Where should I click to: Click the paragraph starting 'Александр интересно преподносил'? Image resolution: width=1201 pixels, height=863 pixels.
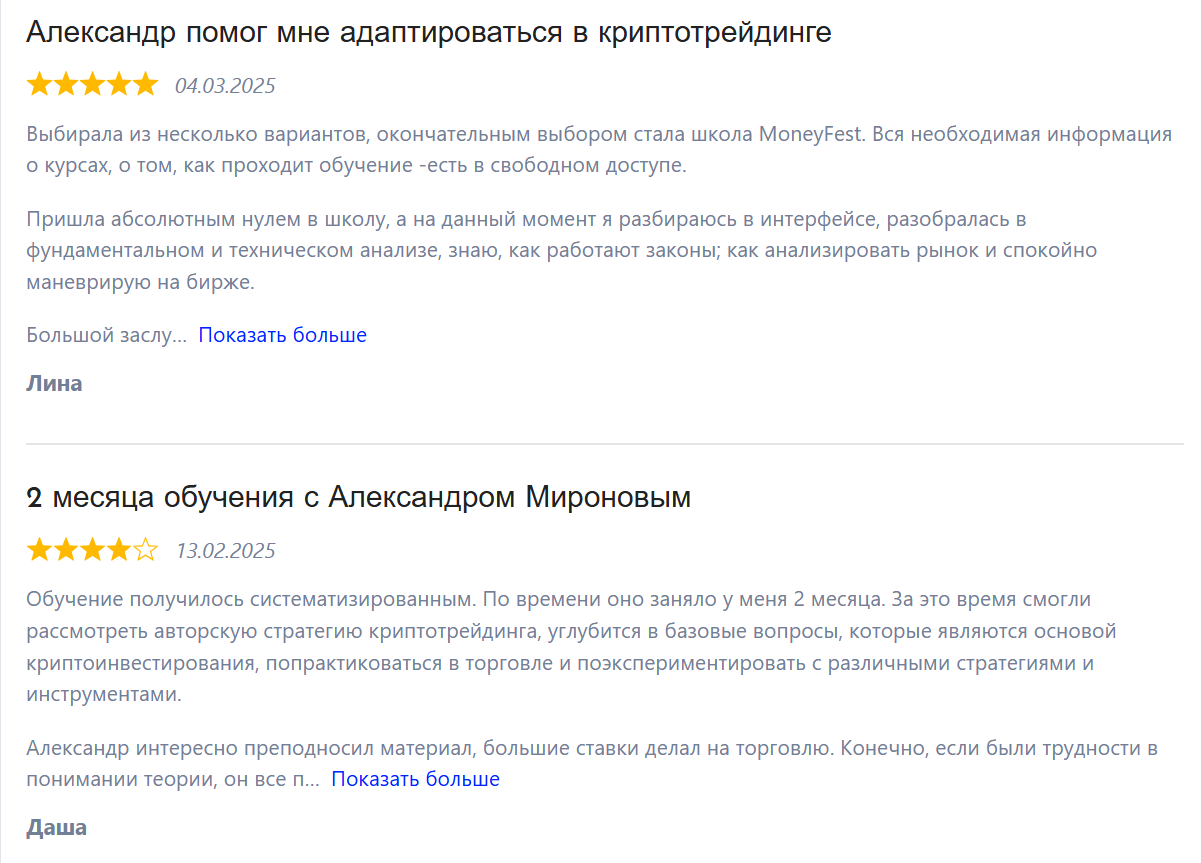point(592,764)
